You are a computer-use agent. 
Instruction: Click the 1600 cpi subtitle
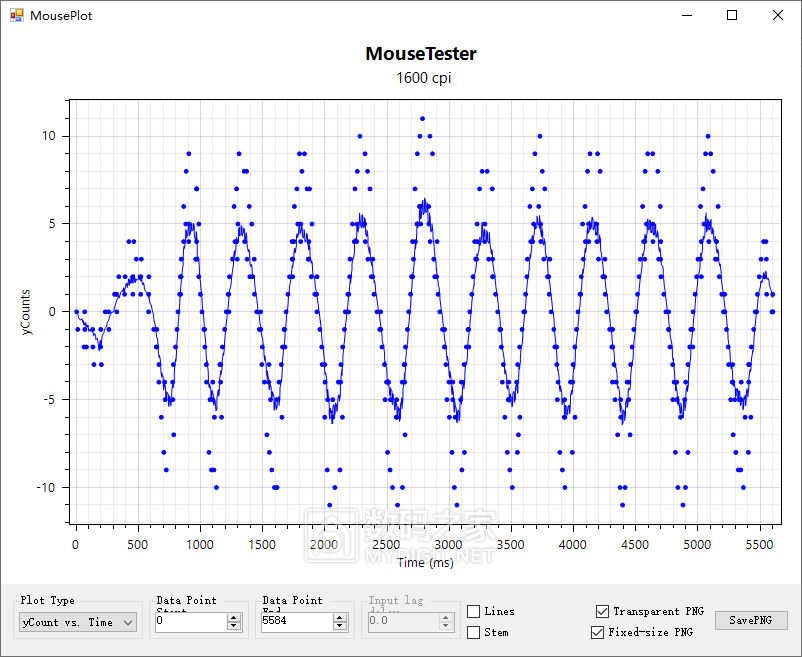(424, 78)
